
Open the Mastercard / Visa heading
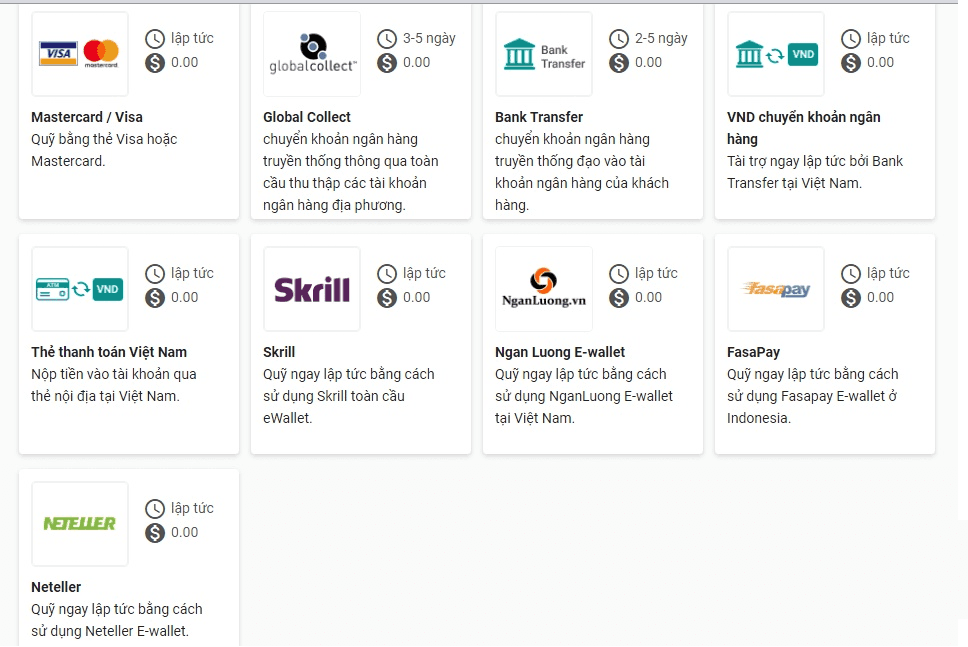coord(87,117)
